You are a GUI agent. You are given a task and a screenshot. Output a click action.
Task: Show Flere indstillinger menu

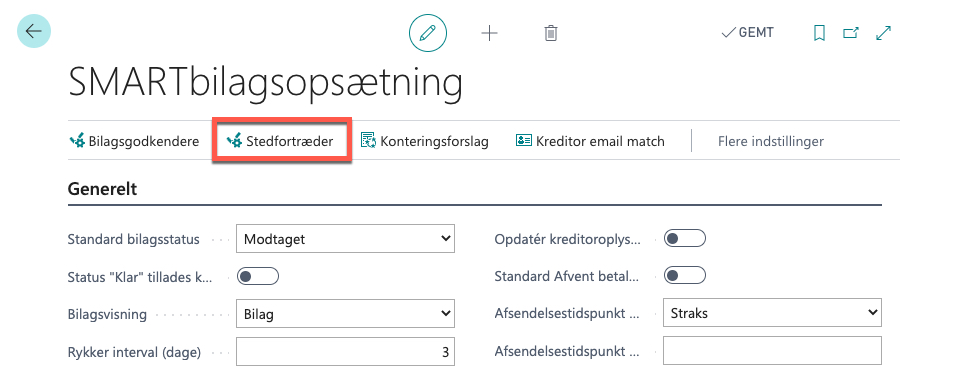tap(770, 141)
